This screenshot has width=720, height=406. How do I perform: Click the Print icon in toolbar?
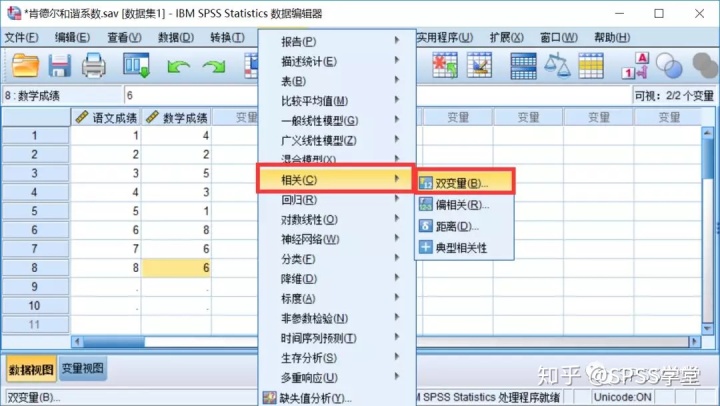[x=94, y=65]
